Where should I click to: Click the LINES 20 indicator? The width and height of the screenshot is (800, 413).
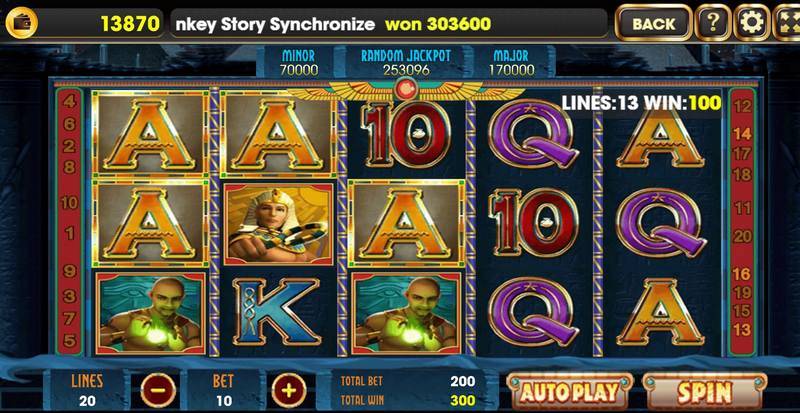tap(87, 390)
